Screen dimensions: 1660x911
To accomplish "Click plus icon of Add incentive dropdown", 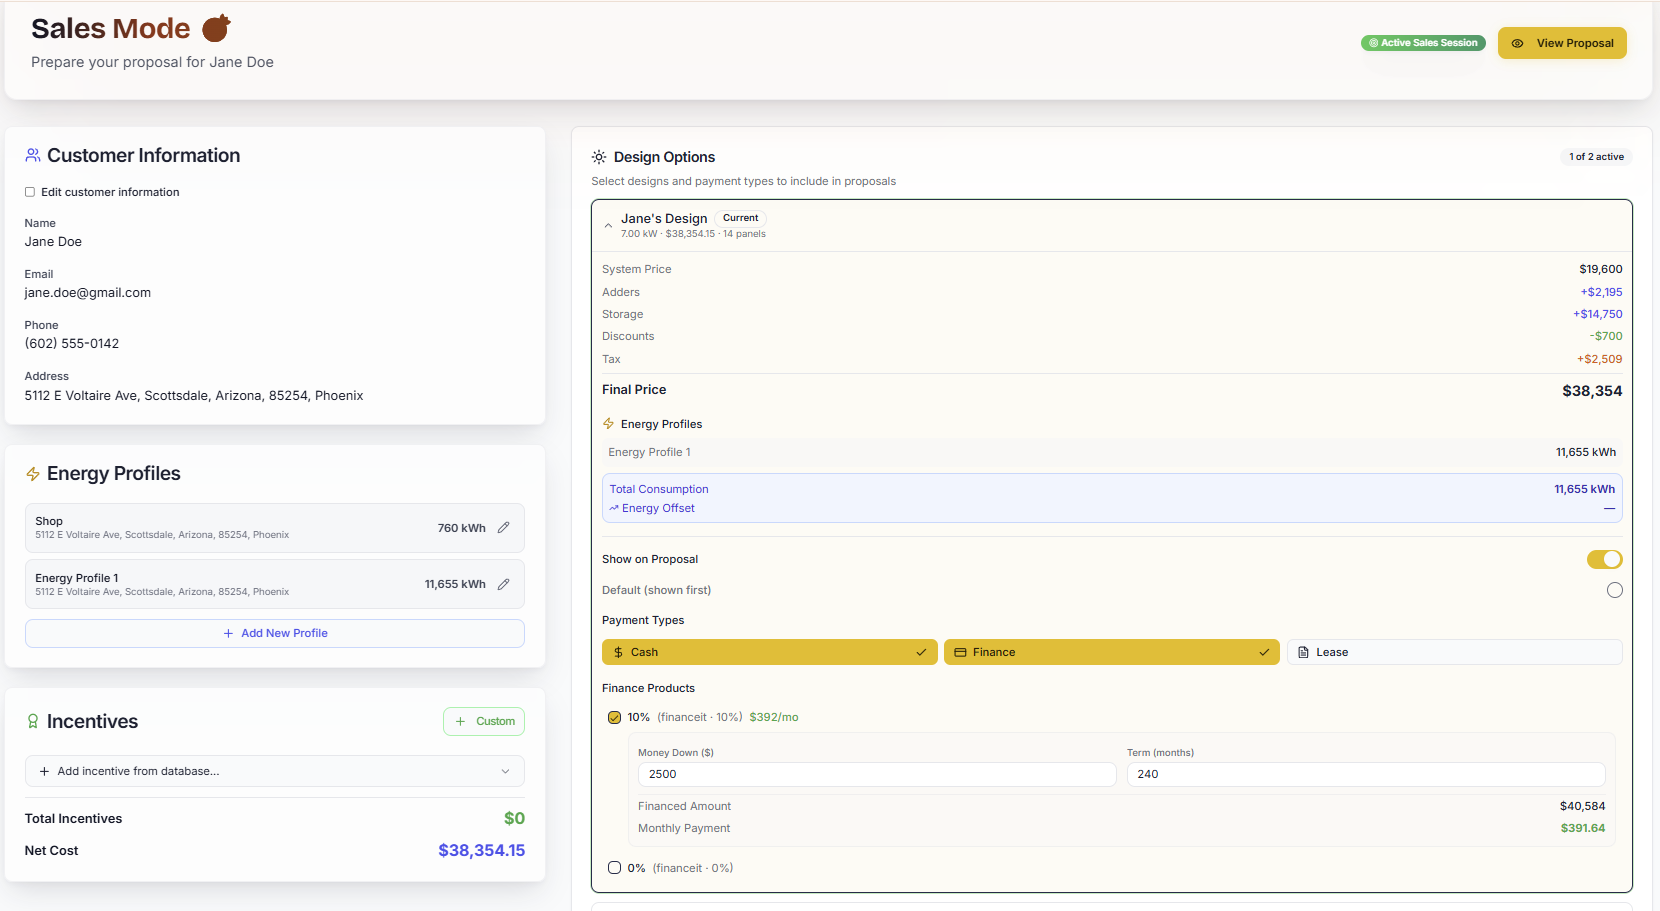I will [44, 771].
